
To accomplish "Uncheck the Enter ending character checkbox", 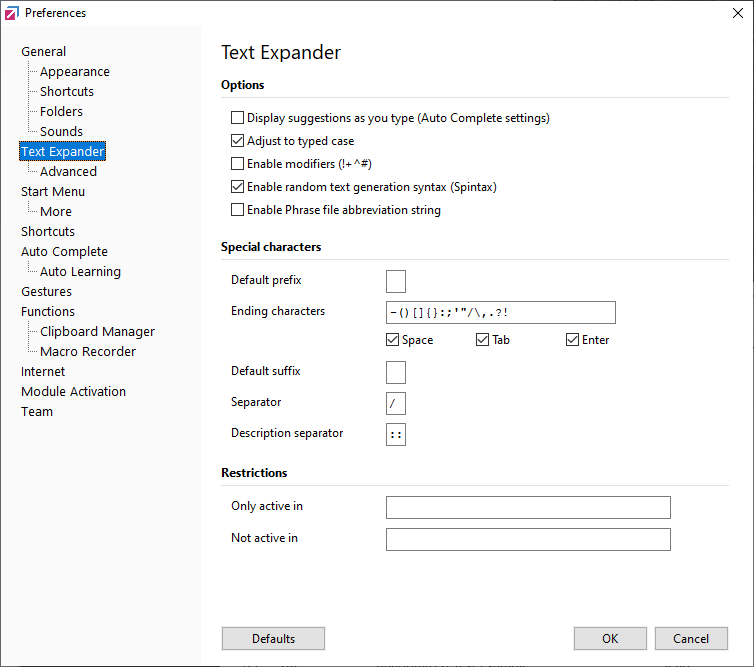I will pyautogui.click(x=573, y=340).
